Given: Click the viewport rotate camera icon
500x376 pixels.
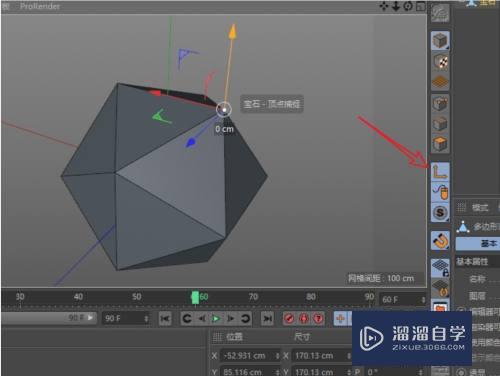Looking at the screenshot, I should point(408,6).
